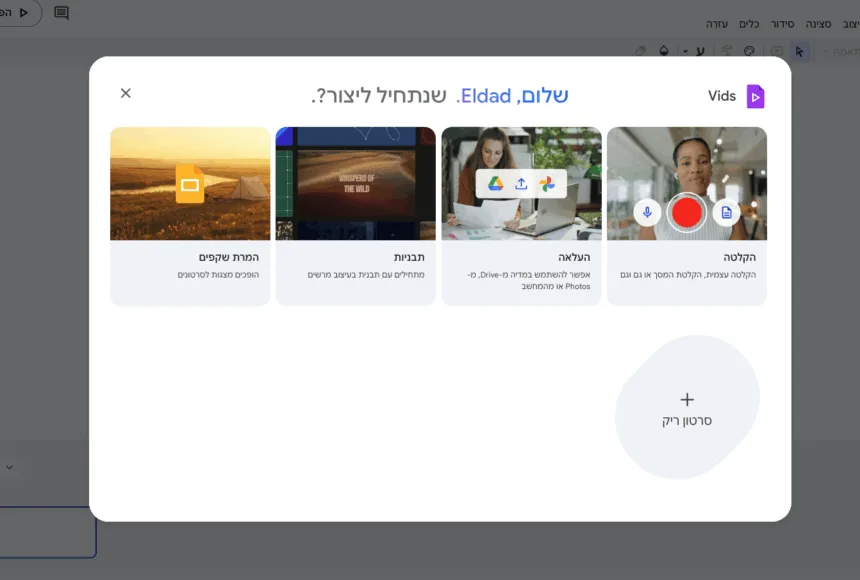860x580 pixels.
Task: Open the הקלטה (Recording) card
Action: pyautogui.click(x=687, y=216)
